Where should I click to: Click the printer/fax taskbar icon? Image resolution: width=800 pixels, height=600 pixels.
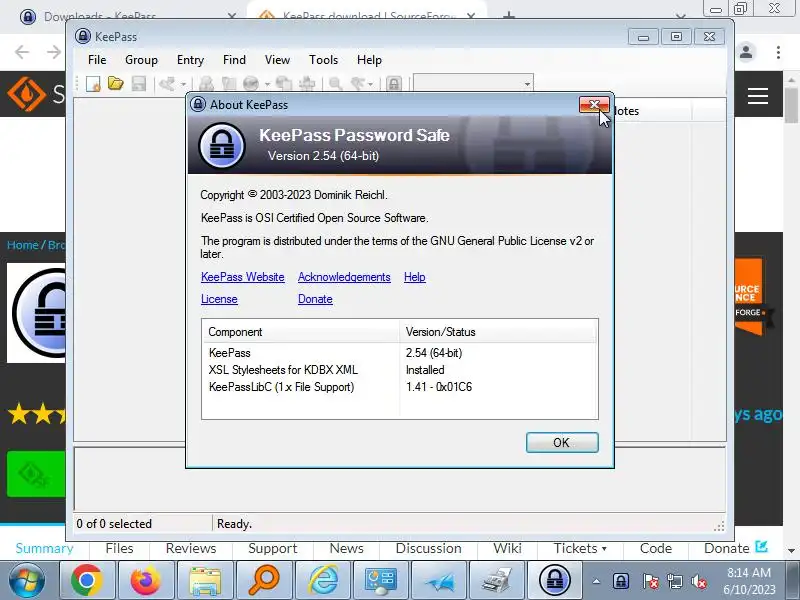coord(497,580)
